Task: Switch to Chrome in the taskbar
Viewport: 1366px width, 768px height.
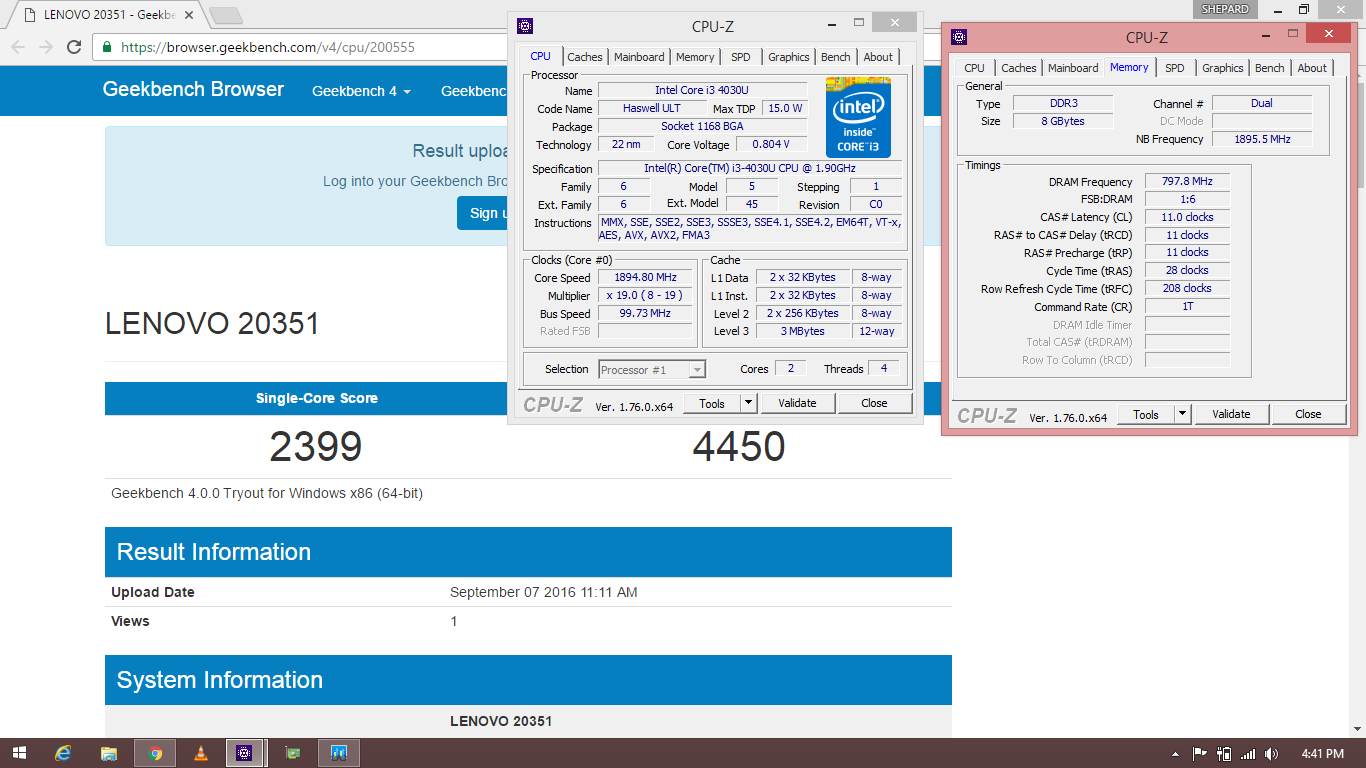Action: 156,753
